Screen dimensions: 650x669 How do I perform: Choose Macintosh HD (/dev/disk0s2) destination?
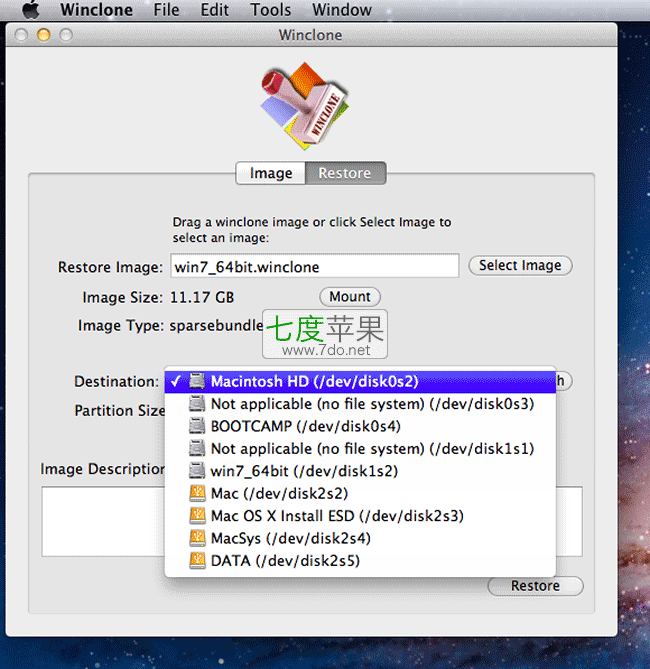360,381
